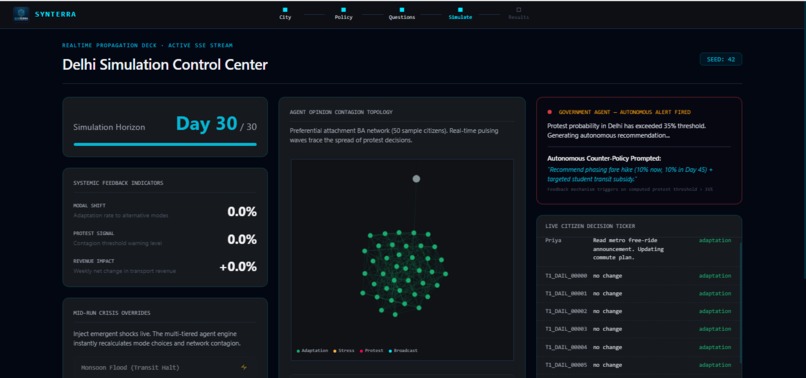Select Priya's ticker entry
The height and width of the screenshot is (378, 806).
[x=638, y=249]
